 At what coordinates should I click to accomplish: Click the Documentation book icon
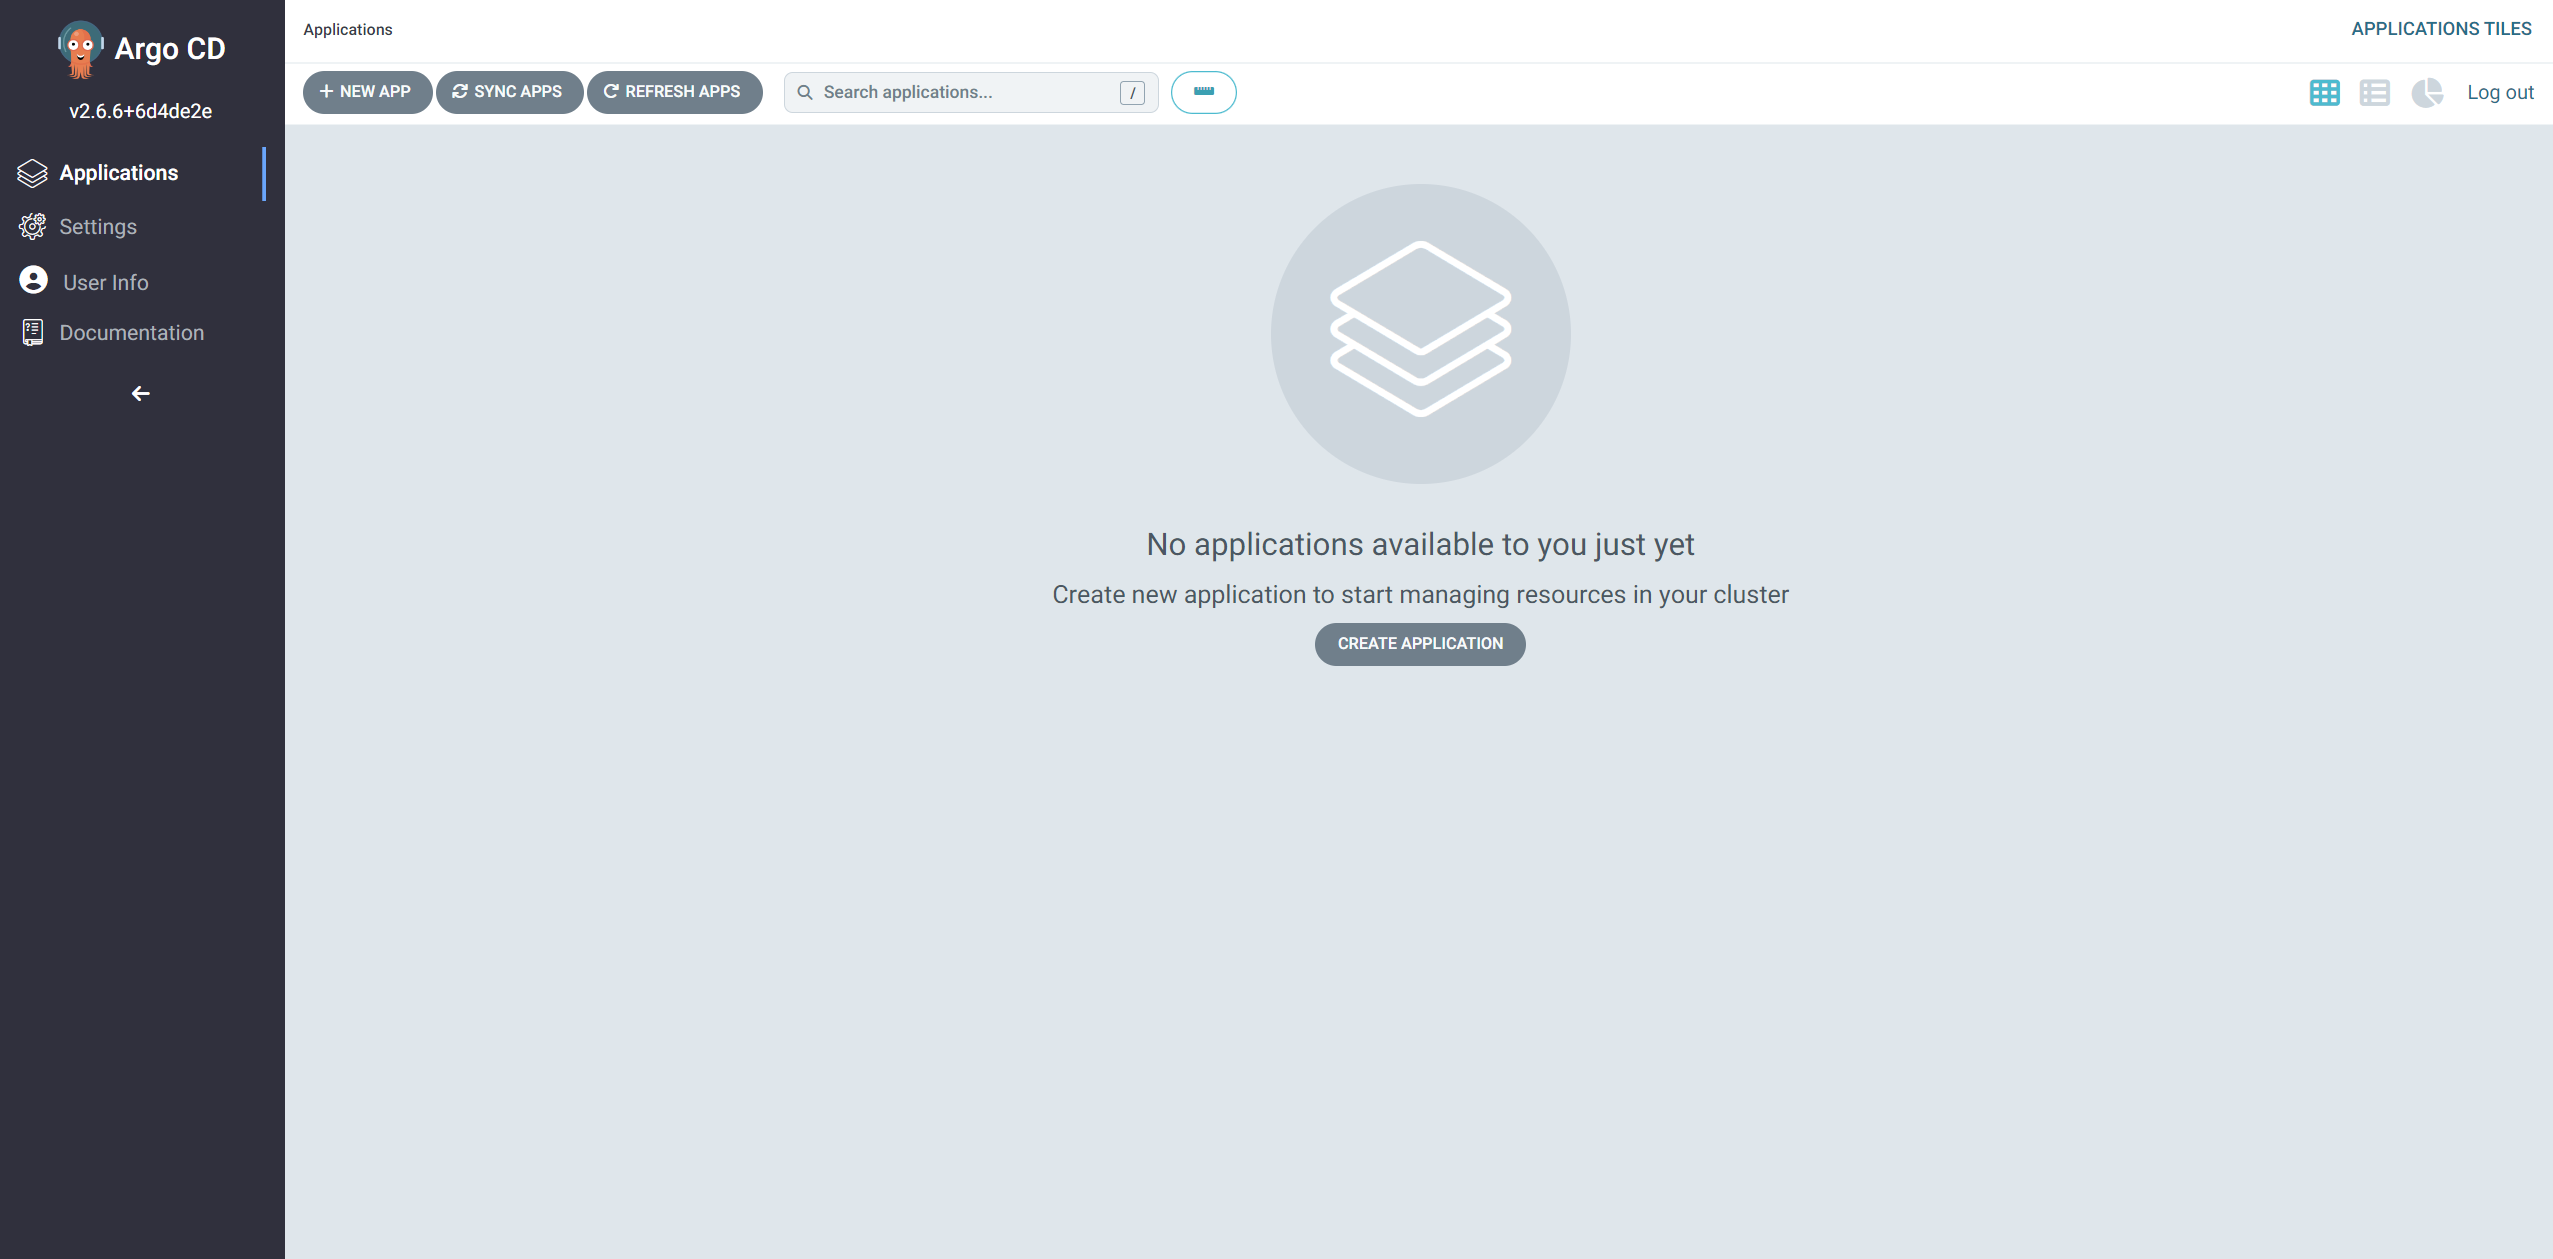click(x=32, y=332)
